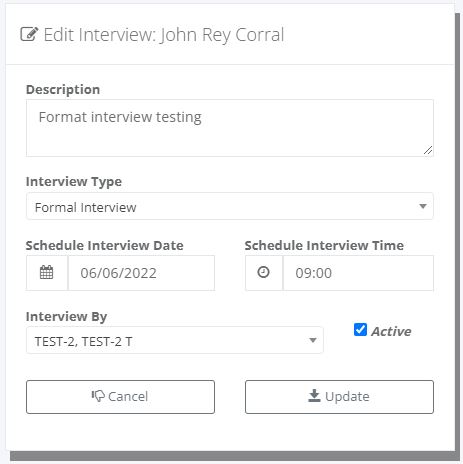463x464 pixels.
Task: Click the date field showing 06/06/2022
Action: (141, 273)
